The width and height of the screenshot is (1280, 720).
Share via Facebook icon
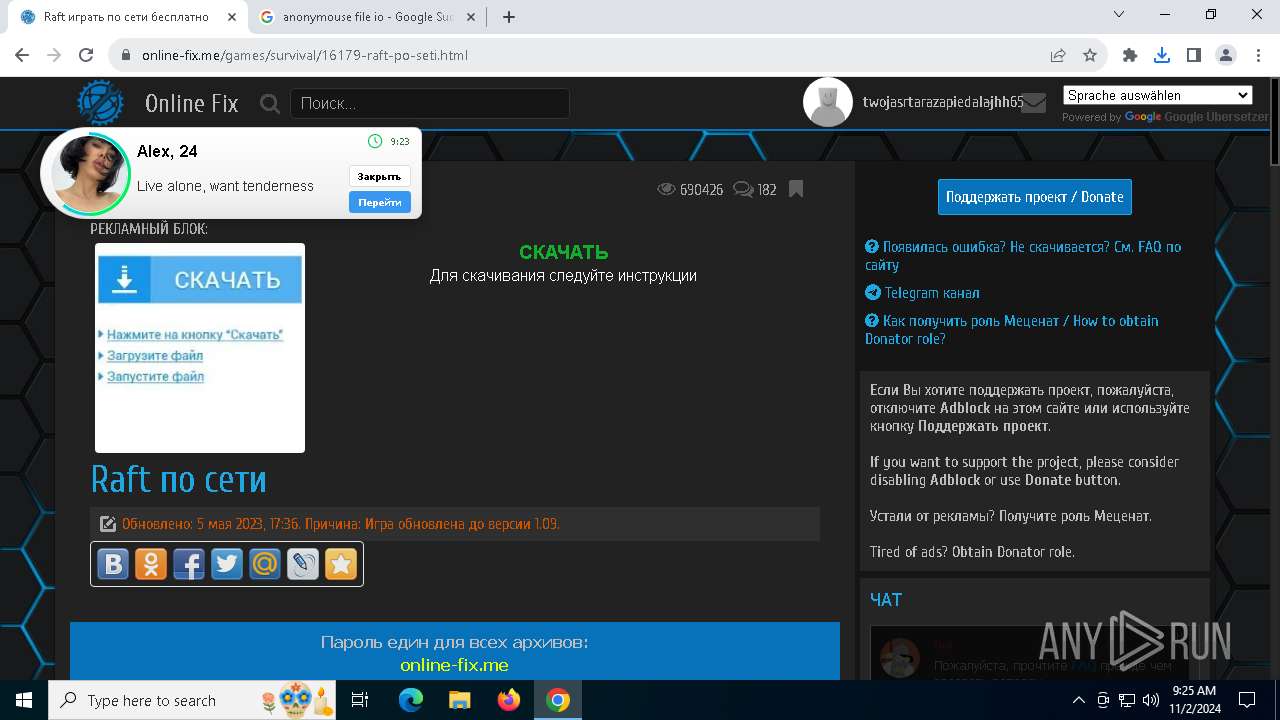pos(188,564)
